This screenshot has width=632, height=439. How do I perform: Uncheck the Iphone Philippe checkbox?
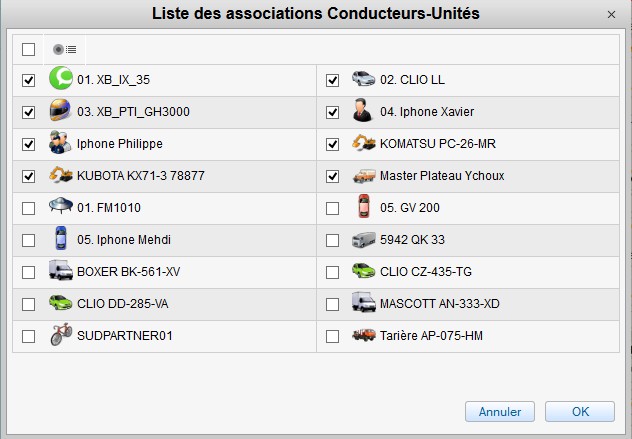pos(28,144)
